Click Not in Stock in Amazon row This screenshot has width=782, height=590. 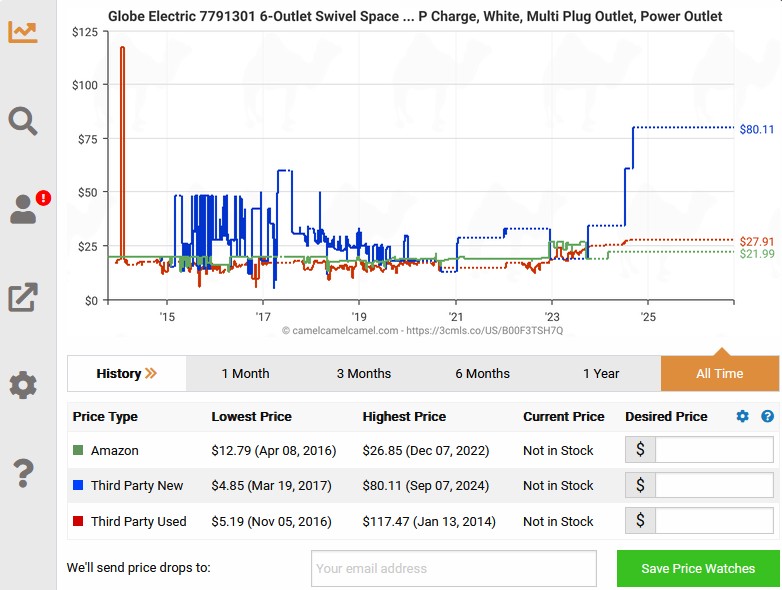(x=558, y=451)
